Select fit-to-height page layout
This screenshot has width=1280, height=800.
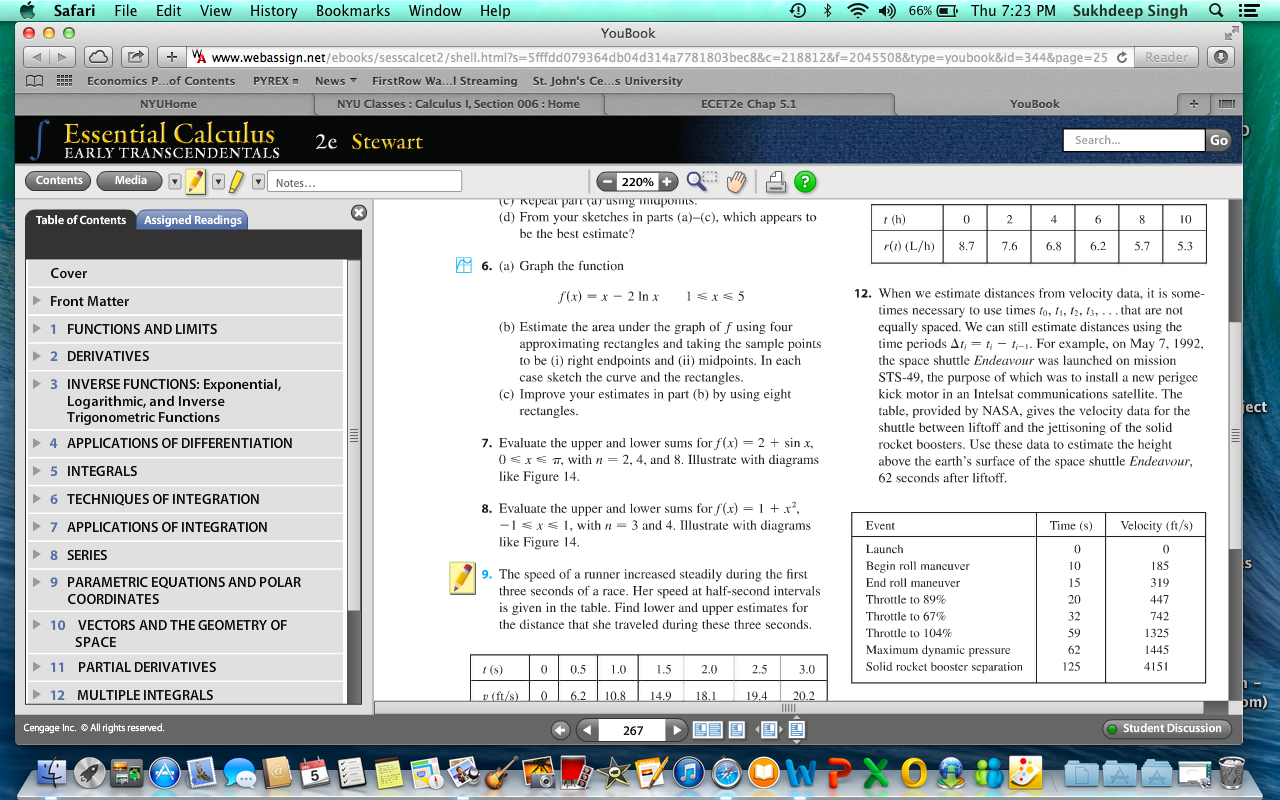(x=797, y=730)
